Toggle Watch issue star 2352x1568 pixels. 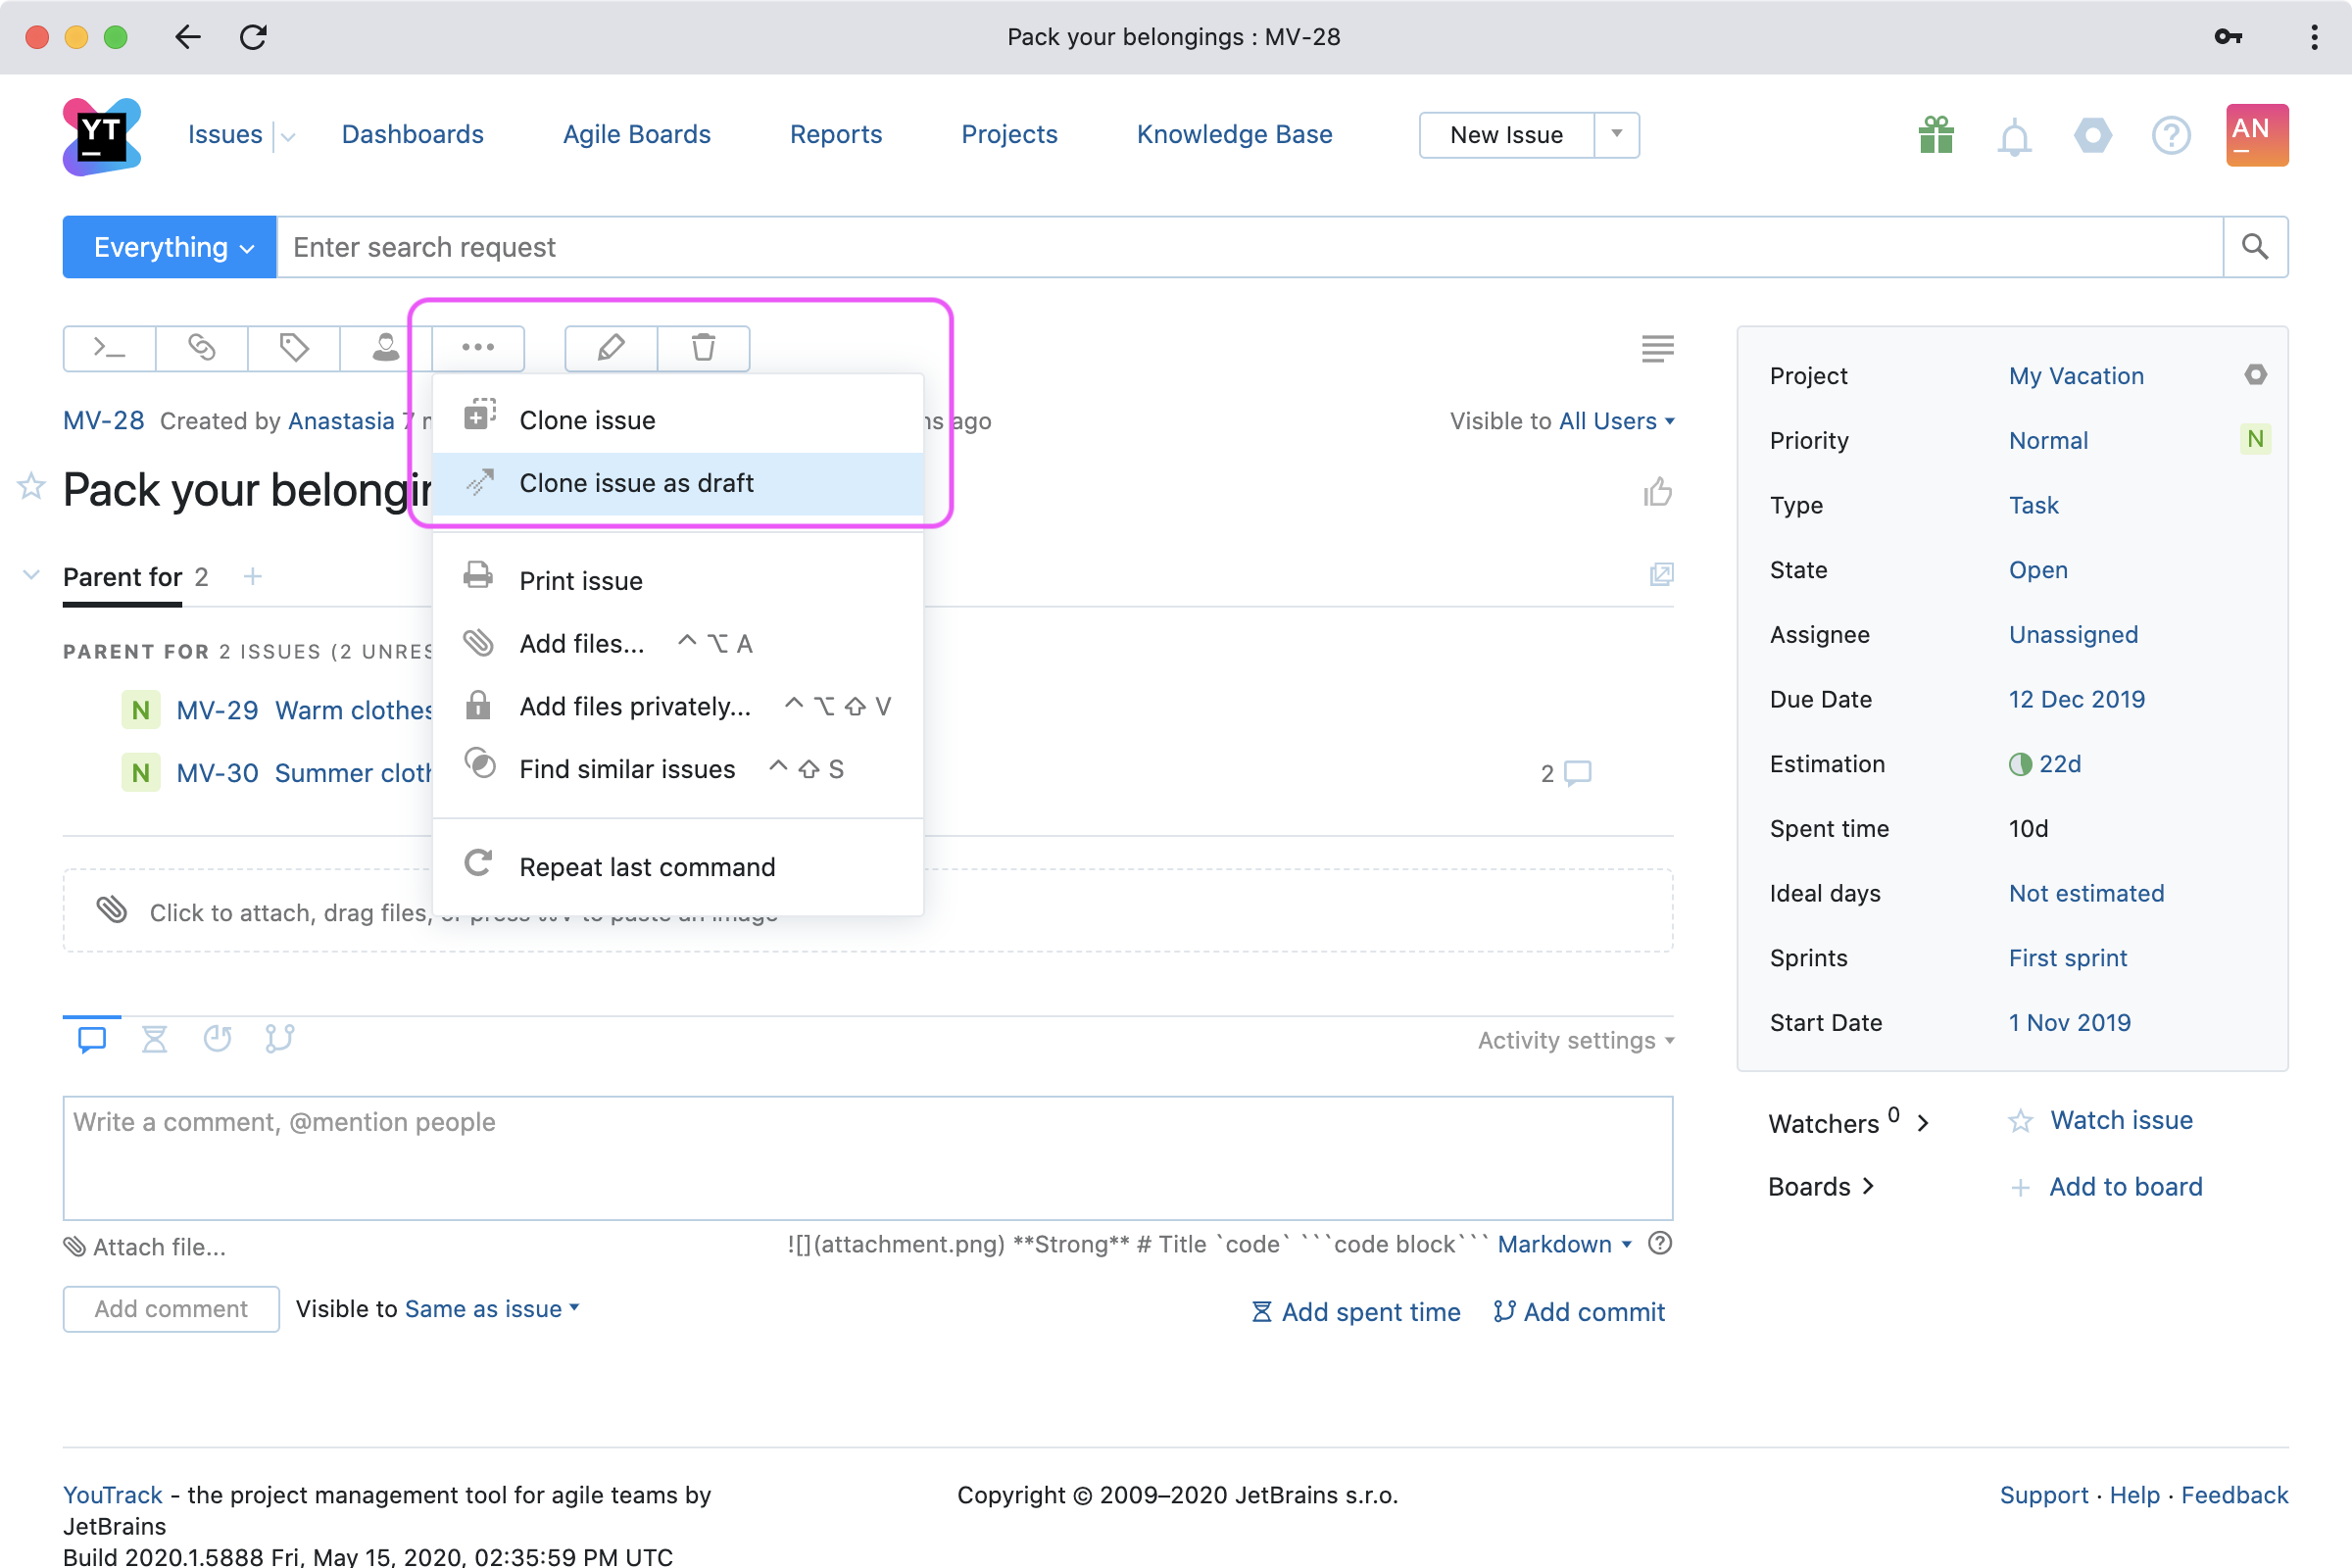coord(2020,1121)
